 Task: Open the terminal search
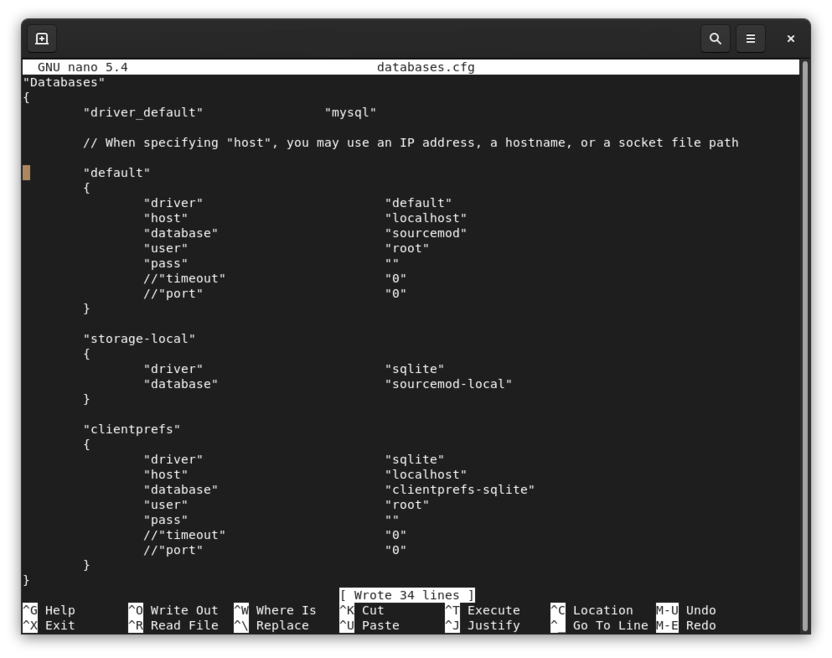click(715, 38)
